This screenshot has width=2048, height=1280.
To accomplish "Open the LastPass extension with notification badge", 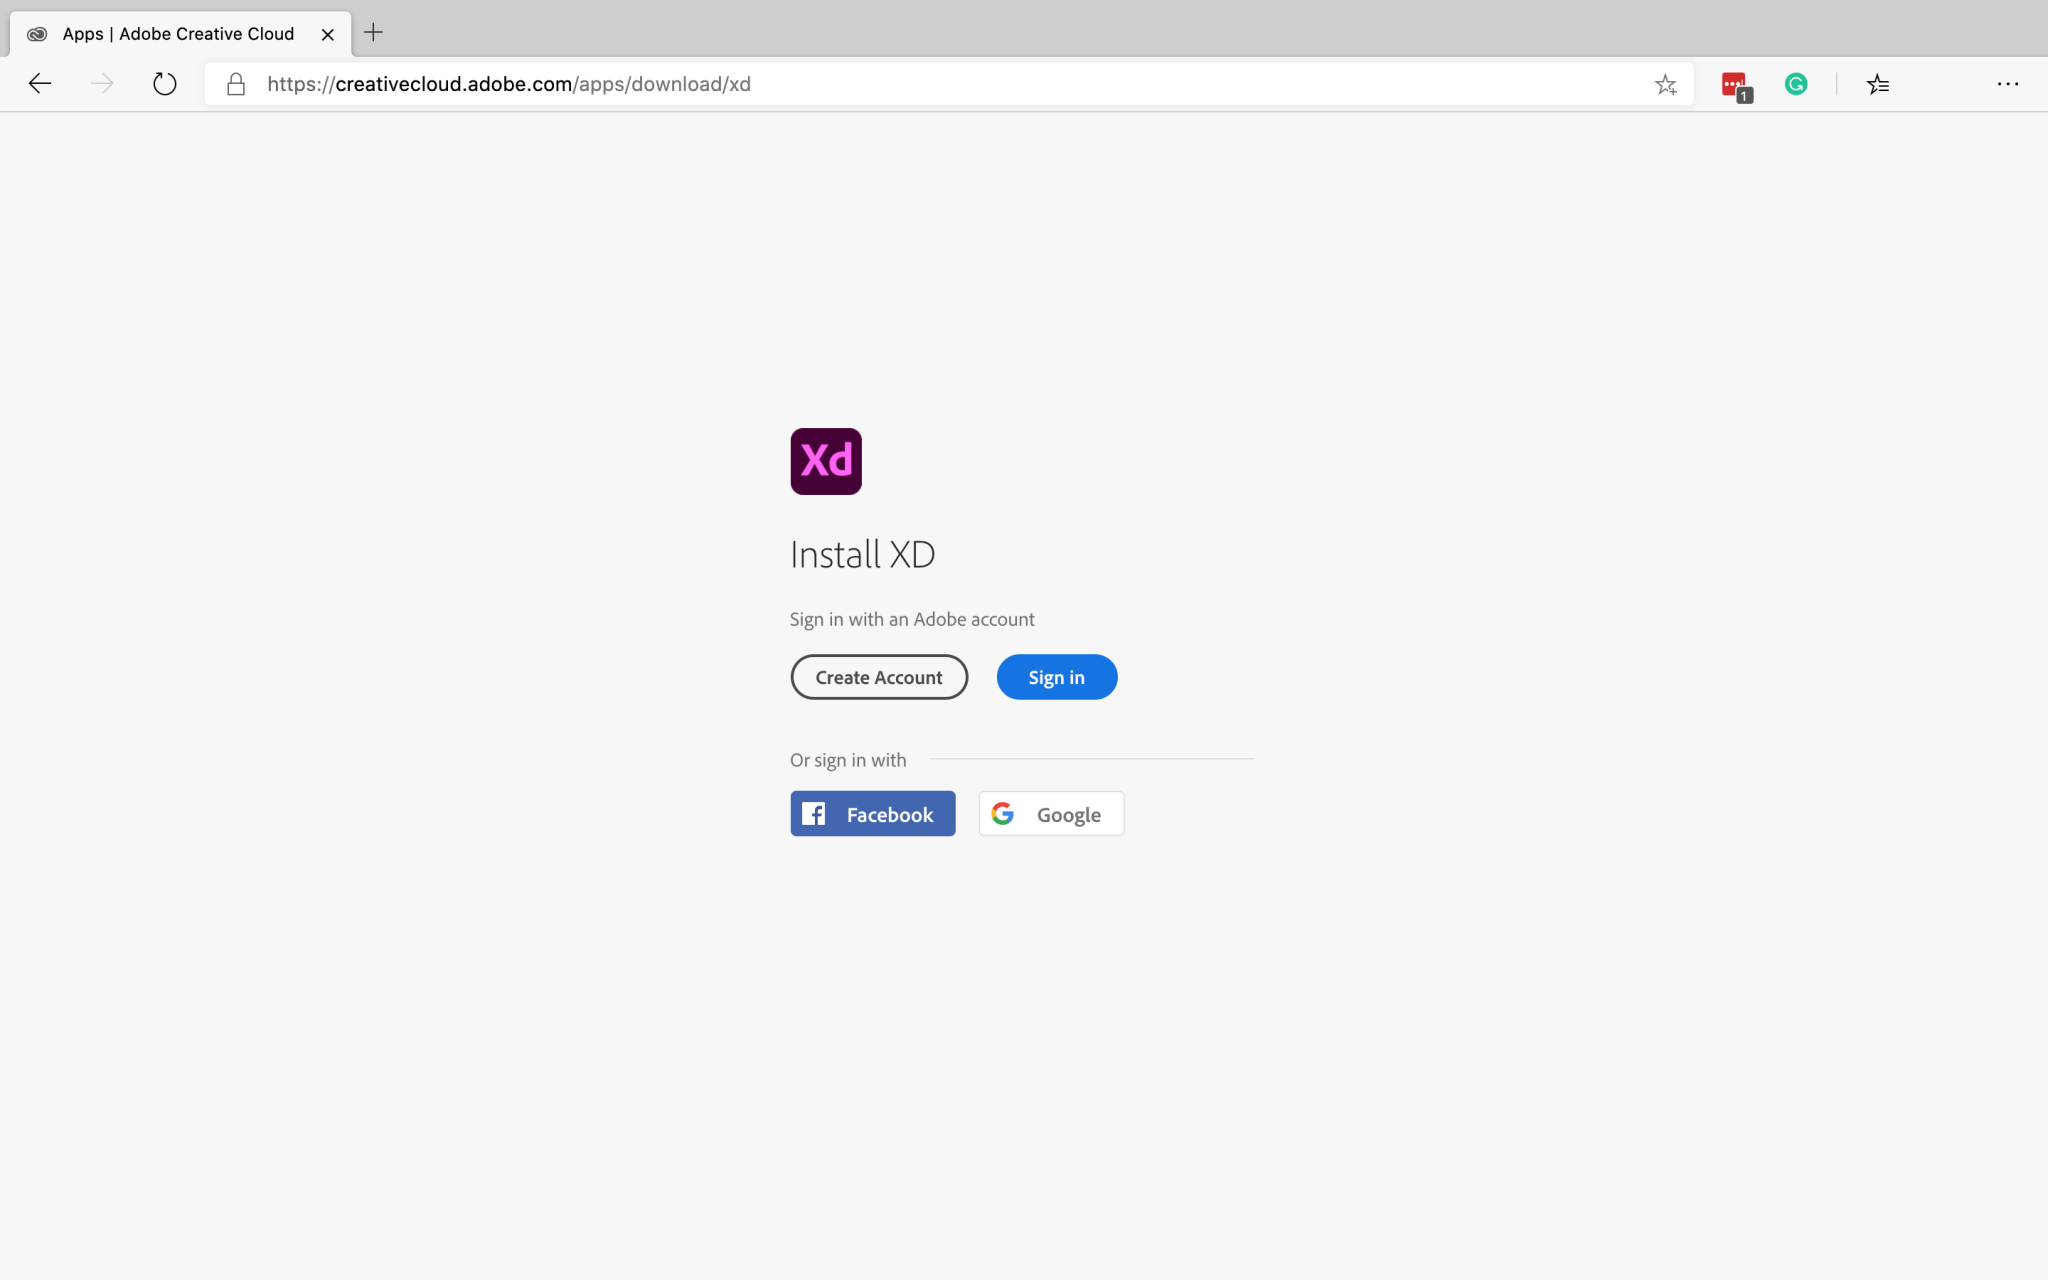I will click(1734, 84).
